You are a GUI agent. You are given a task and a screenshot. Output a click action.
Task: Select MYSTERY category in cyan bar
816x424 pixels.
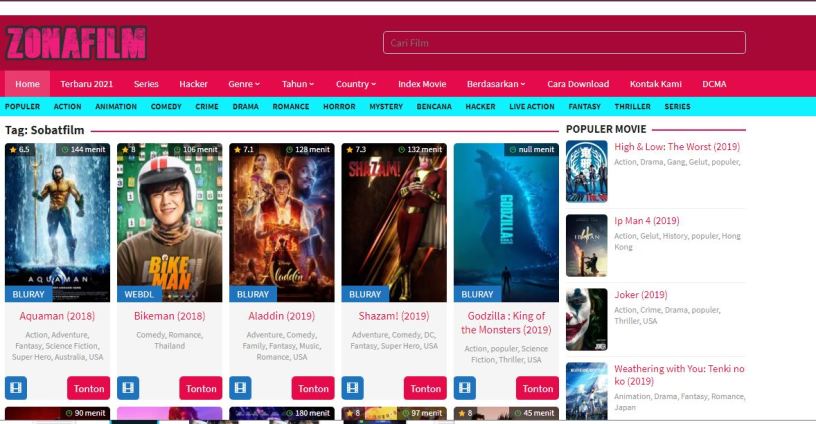(386, 106)
